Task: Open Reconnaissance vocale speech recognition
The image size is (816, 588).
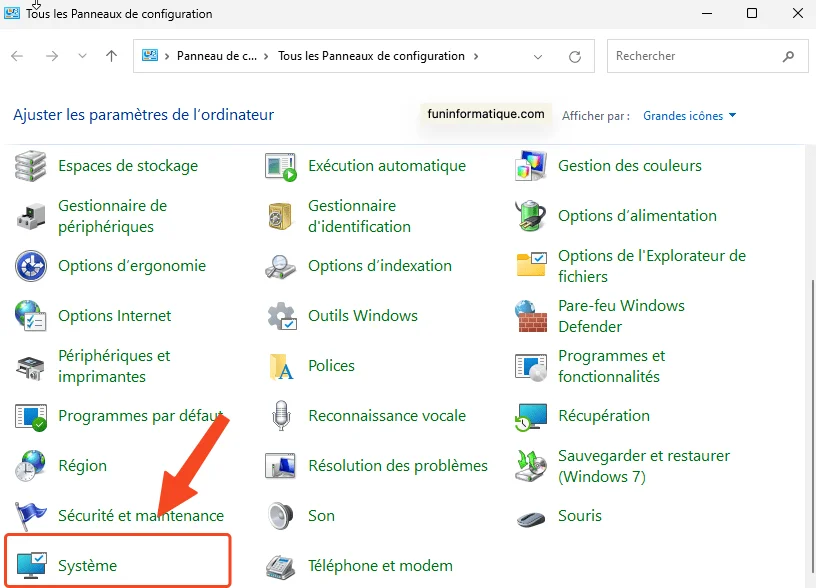Action: tap(388, 416)
